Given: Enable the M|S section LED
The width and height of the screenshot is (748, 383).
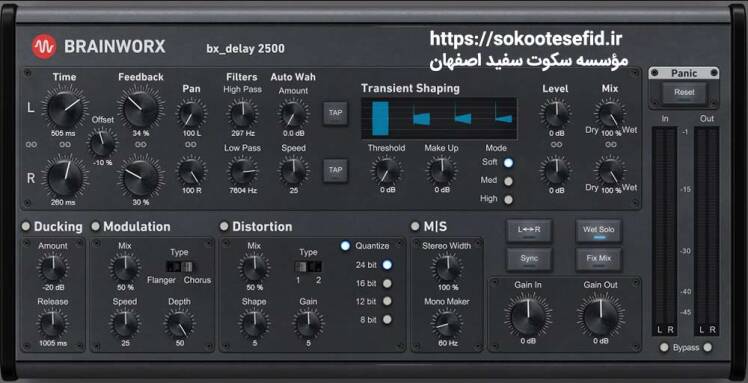Looking at the screenshot, I should pyautogui.click(x=415, y=226).
